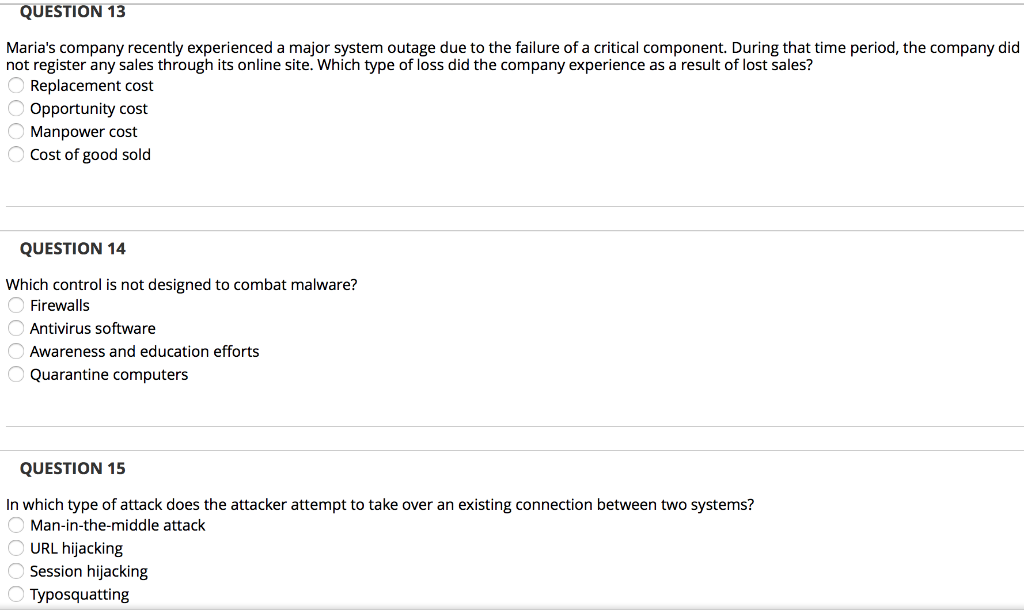Click the QUESTION 14 heading
Image resolution: width=1024 pixels, height=610 pixels.
pos(73,248)
